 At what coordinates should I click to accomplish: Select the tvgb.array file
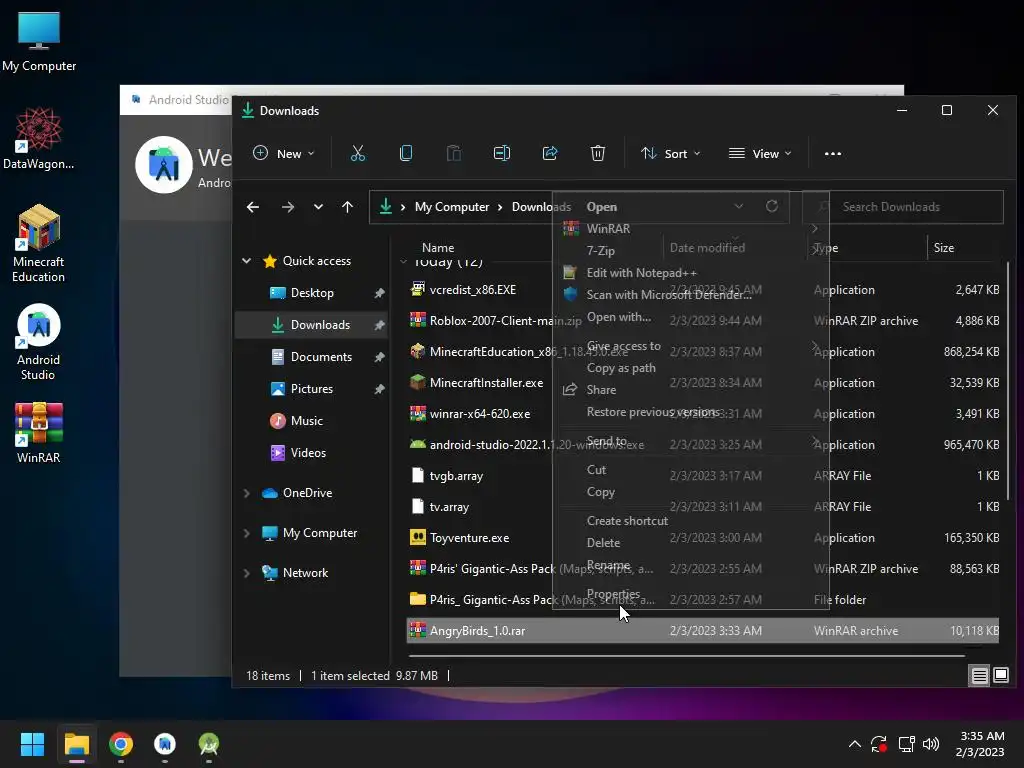[x=702, y=475]
